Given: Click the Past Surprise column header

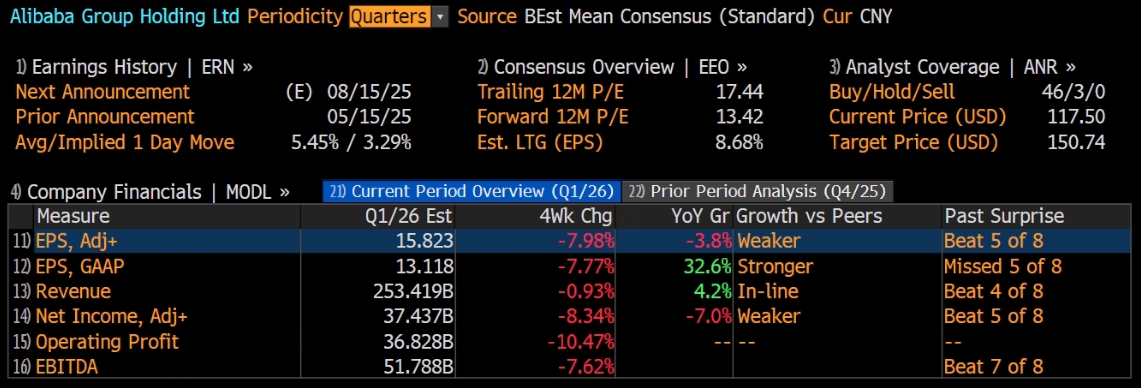Looking at the screenshot, I should tap(1004, 216).
